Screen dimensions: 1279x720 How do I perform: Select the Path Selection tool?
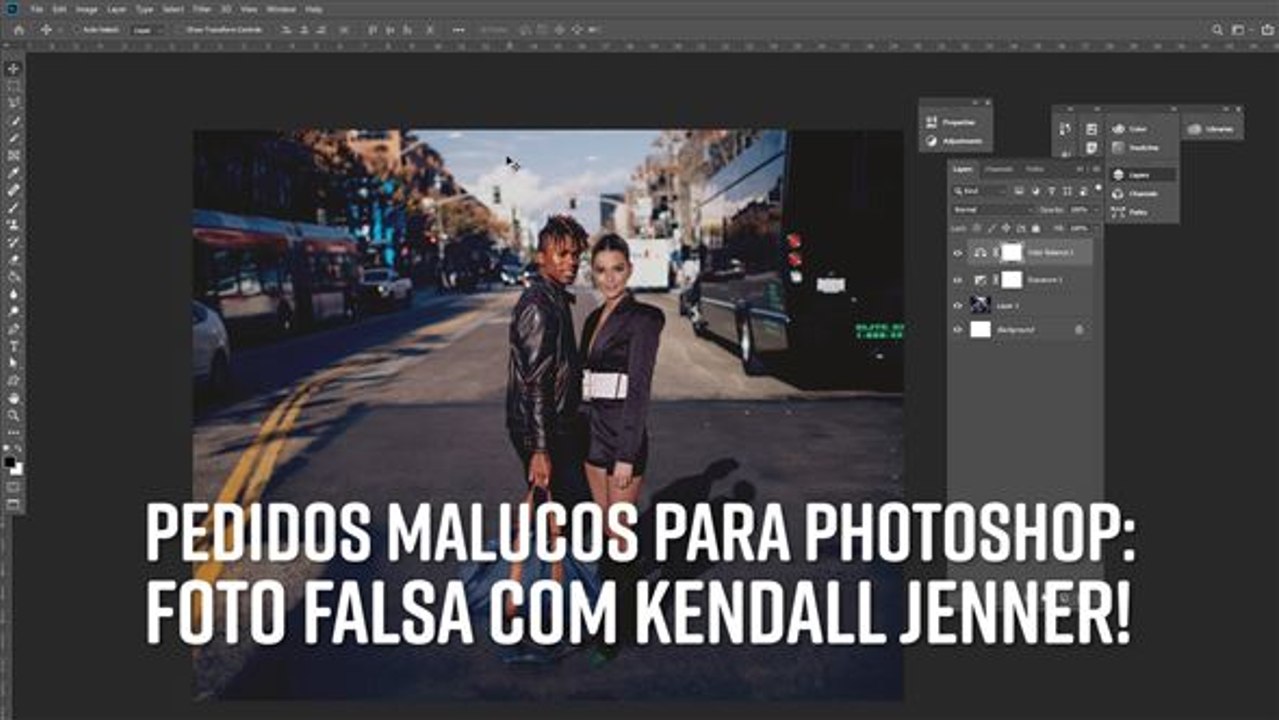point(14,362)
